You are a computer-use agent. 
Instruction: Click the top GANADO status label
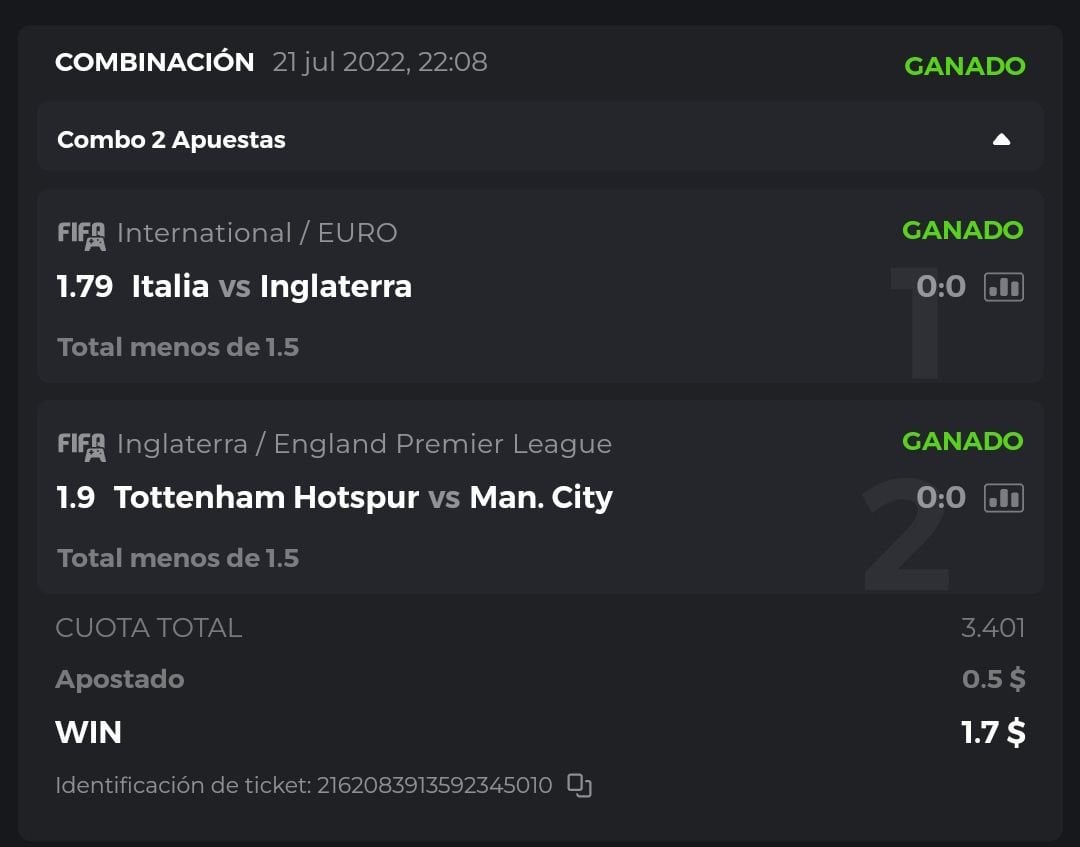[x=964, y=66]
